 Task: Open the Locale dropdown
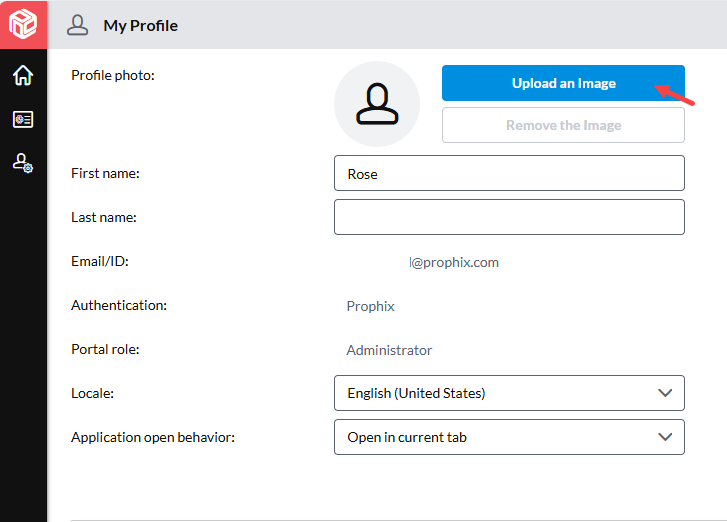point(509,393)
